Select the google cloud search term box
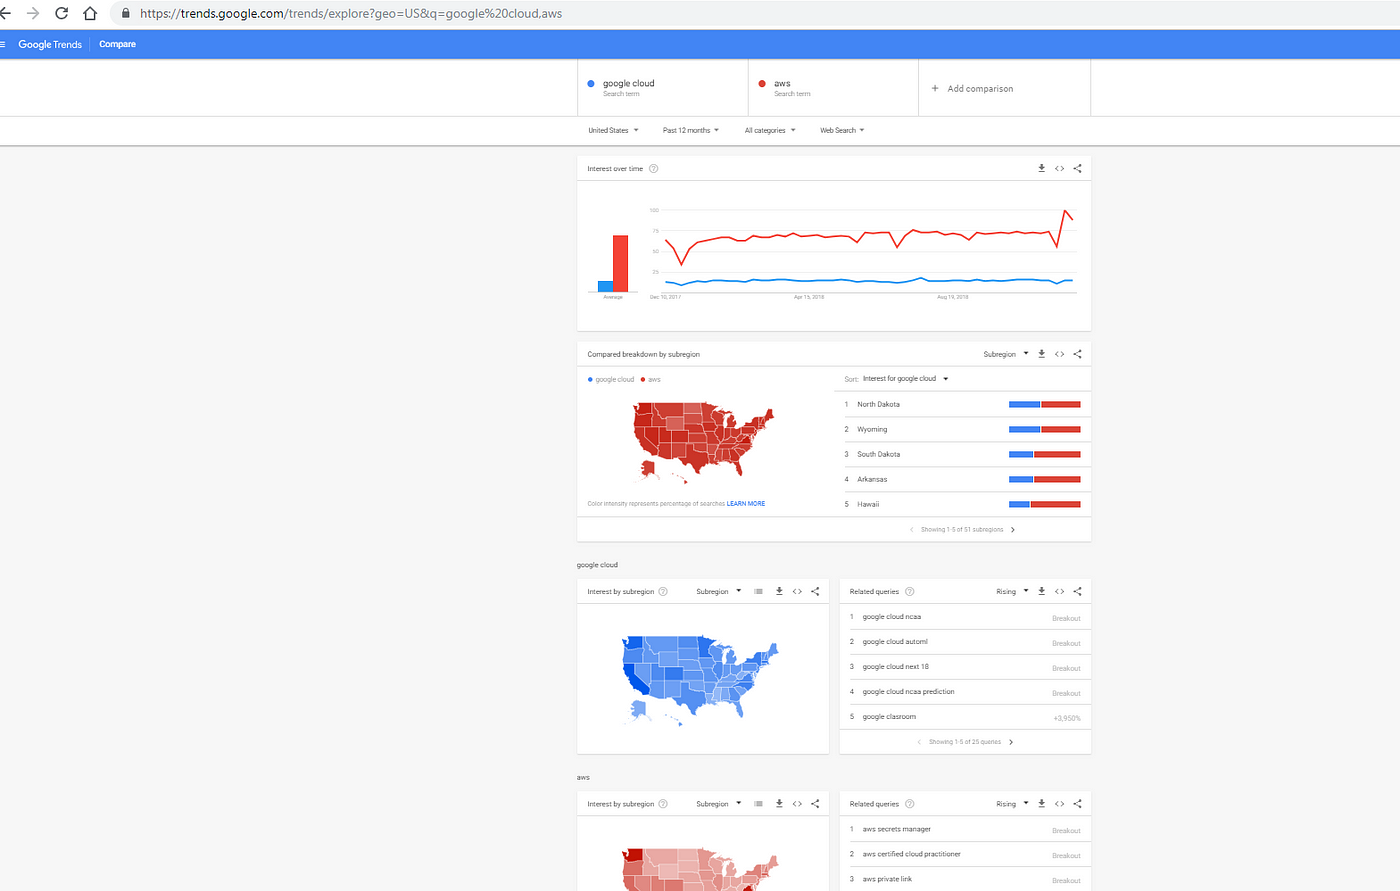The height and width of the screenshot is (891, 1400). coord(663,88)
